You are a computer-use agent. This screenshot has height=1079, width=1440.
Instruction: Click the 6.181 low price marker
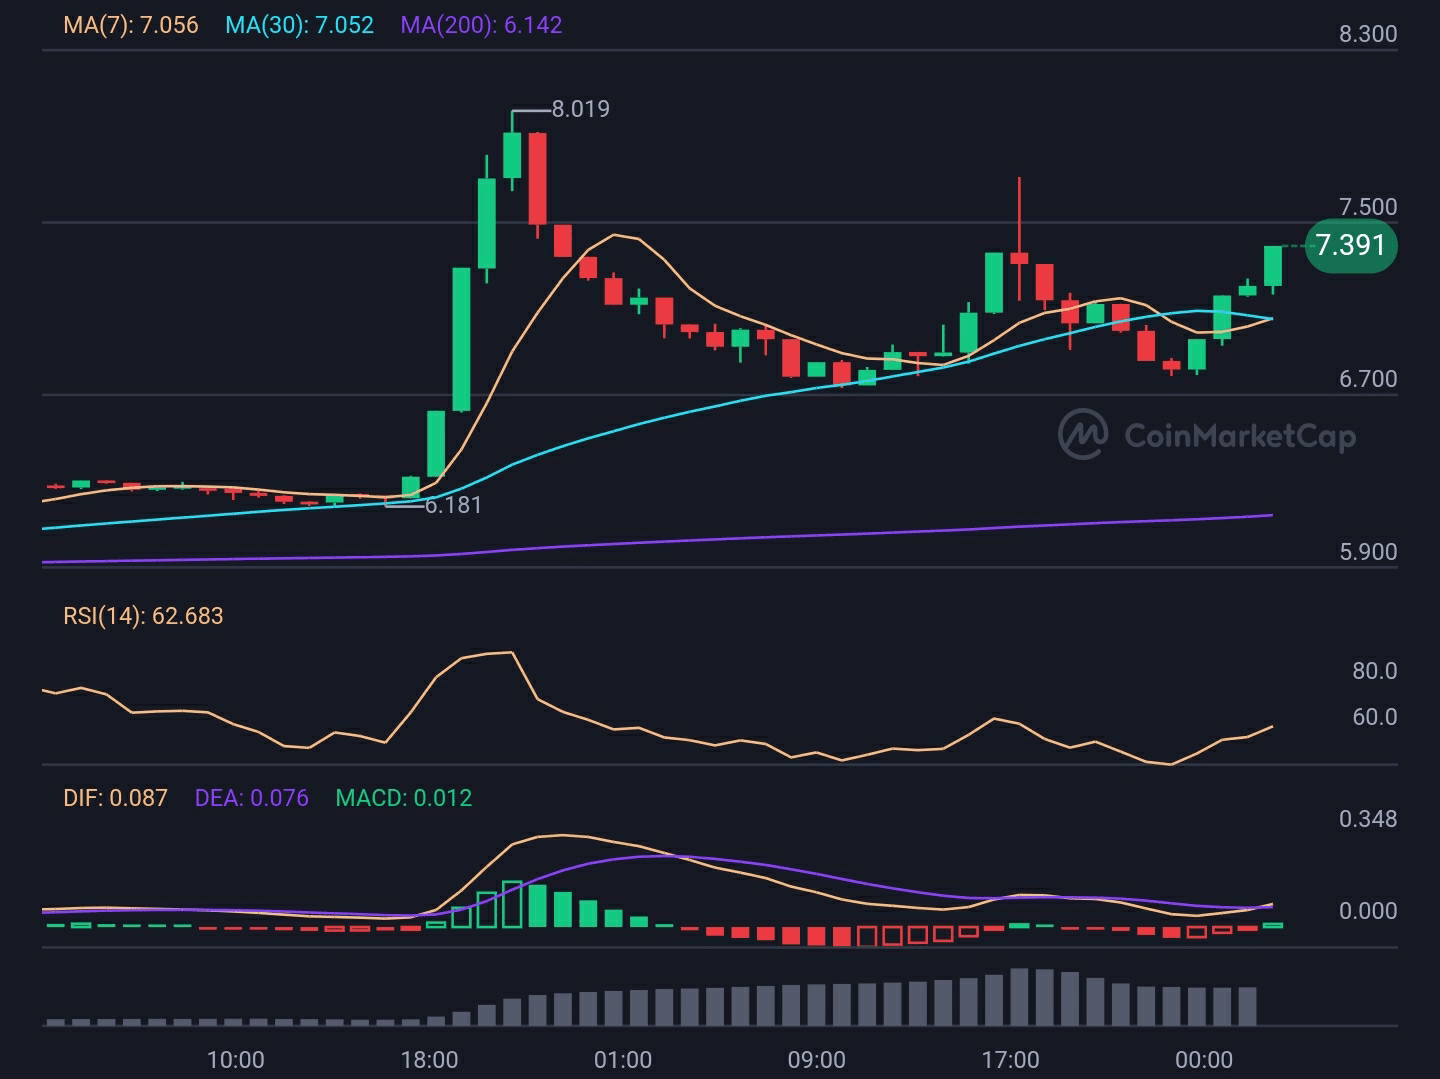(x=453, y=505)
